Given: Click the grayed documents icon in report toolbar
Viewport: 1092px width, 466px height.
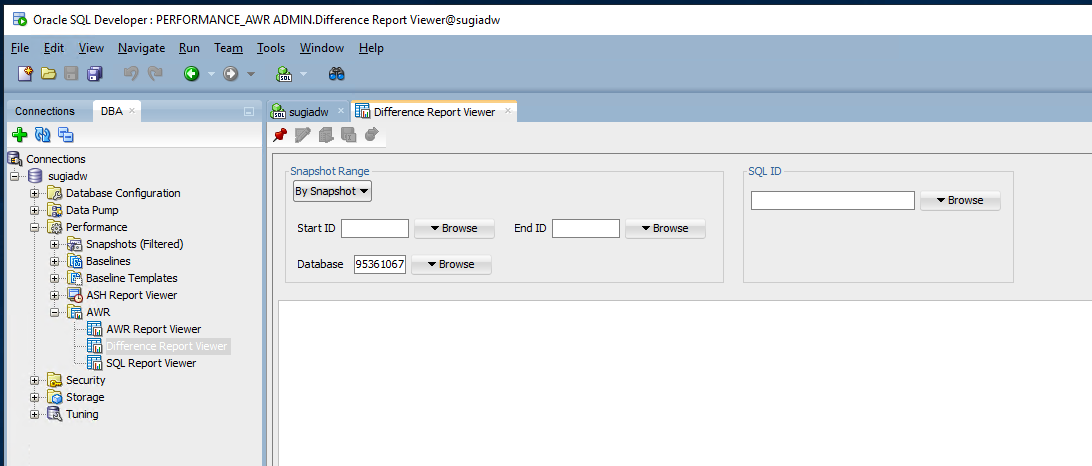Looking at the screenshot, I should pos(326,135).
